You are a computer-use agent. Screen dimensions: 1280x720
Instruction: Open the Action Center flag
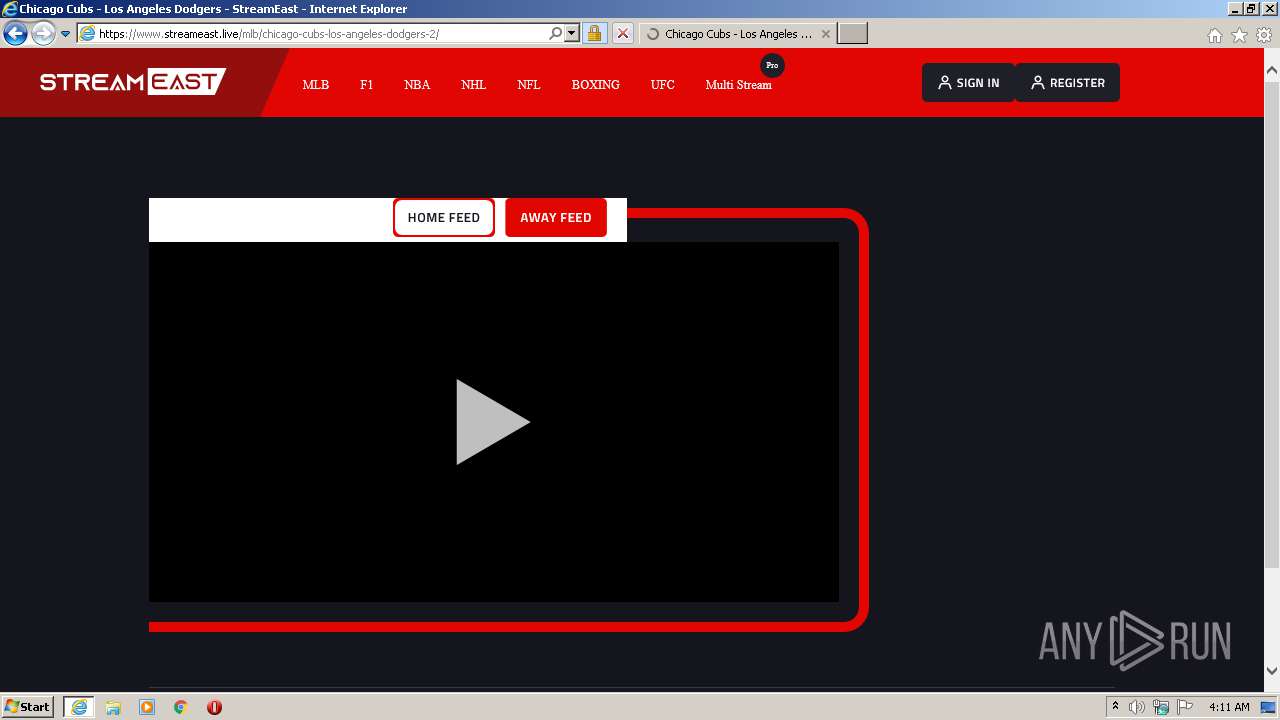[x=1185, y=707]
